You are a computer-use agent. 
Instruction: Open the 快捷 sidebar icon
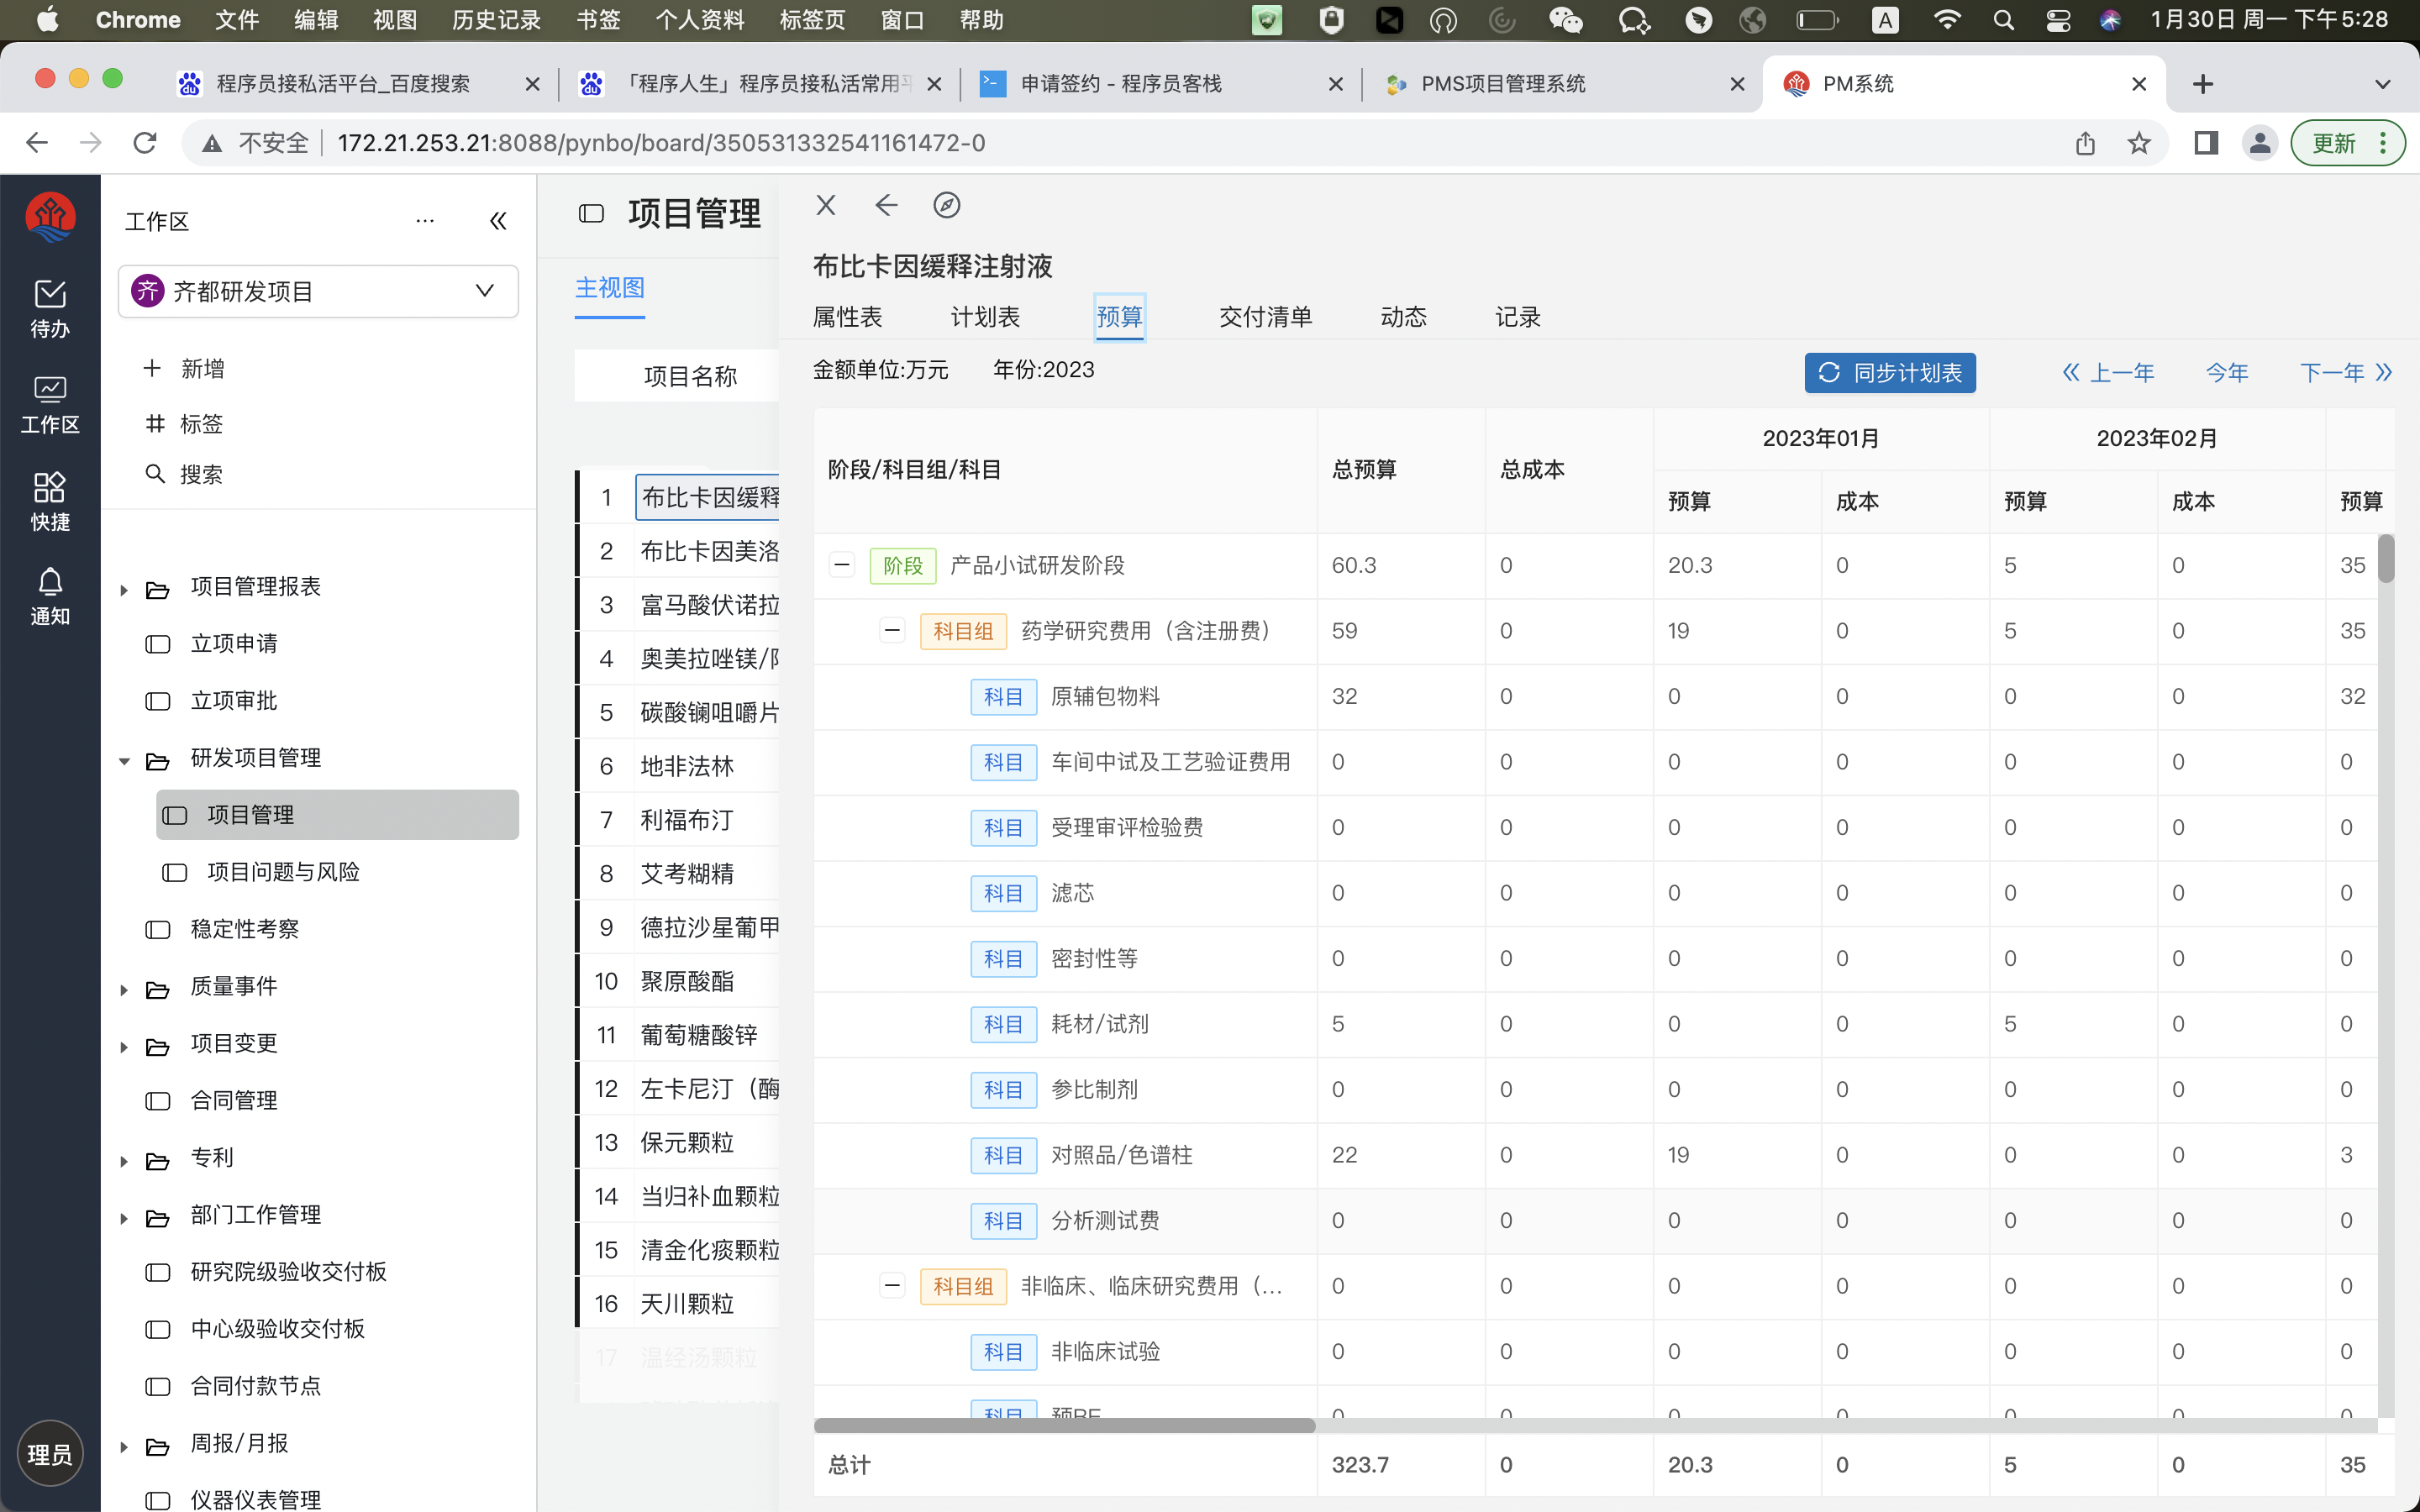(x=50, y=502)
